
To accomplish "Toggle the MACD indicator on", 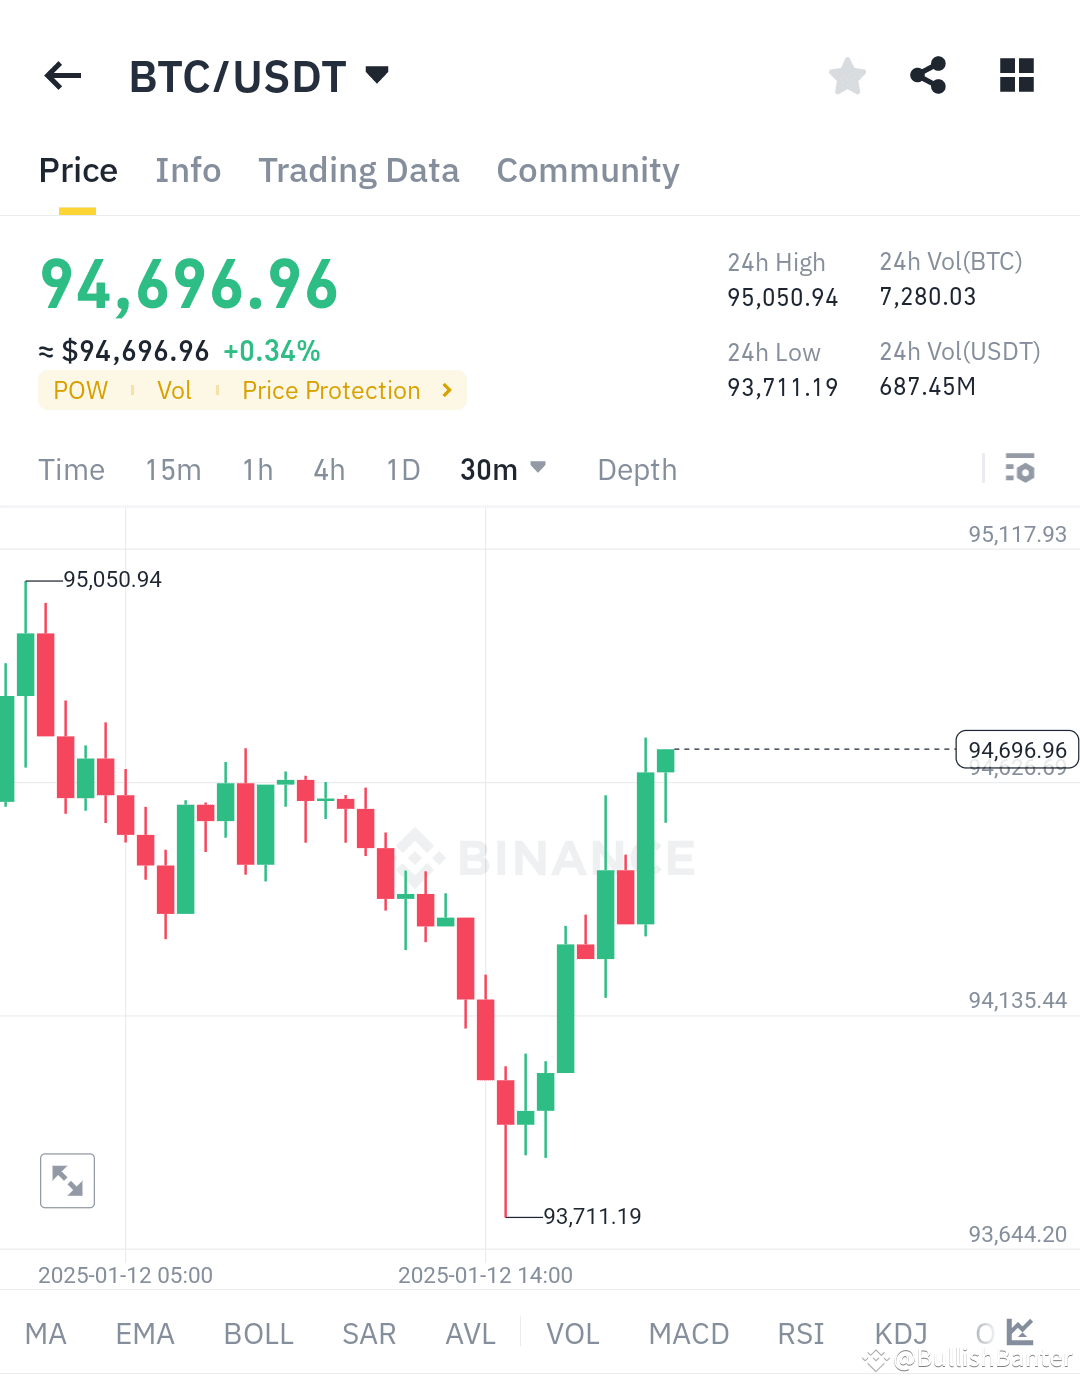I will click(688, 1333).
